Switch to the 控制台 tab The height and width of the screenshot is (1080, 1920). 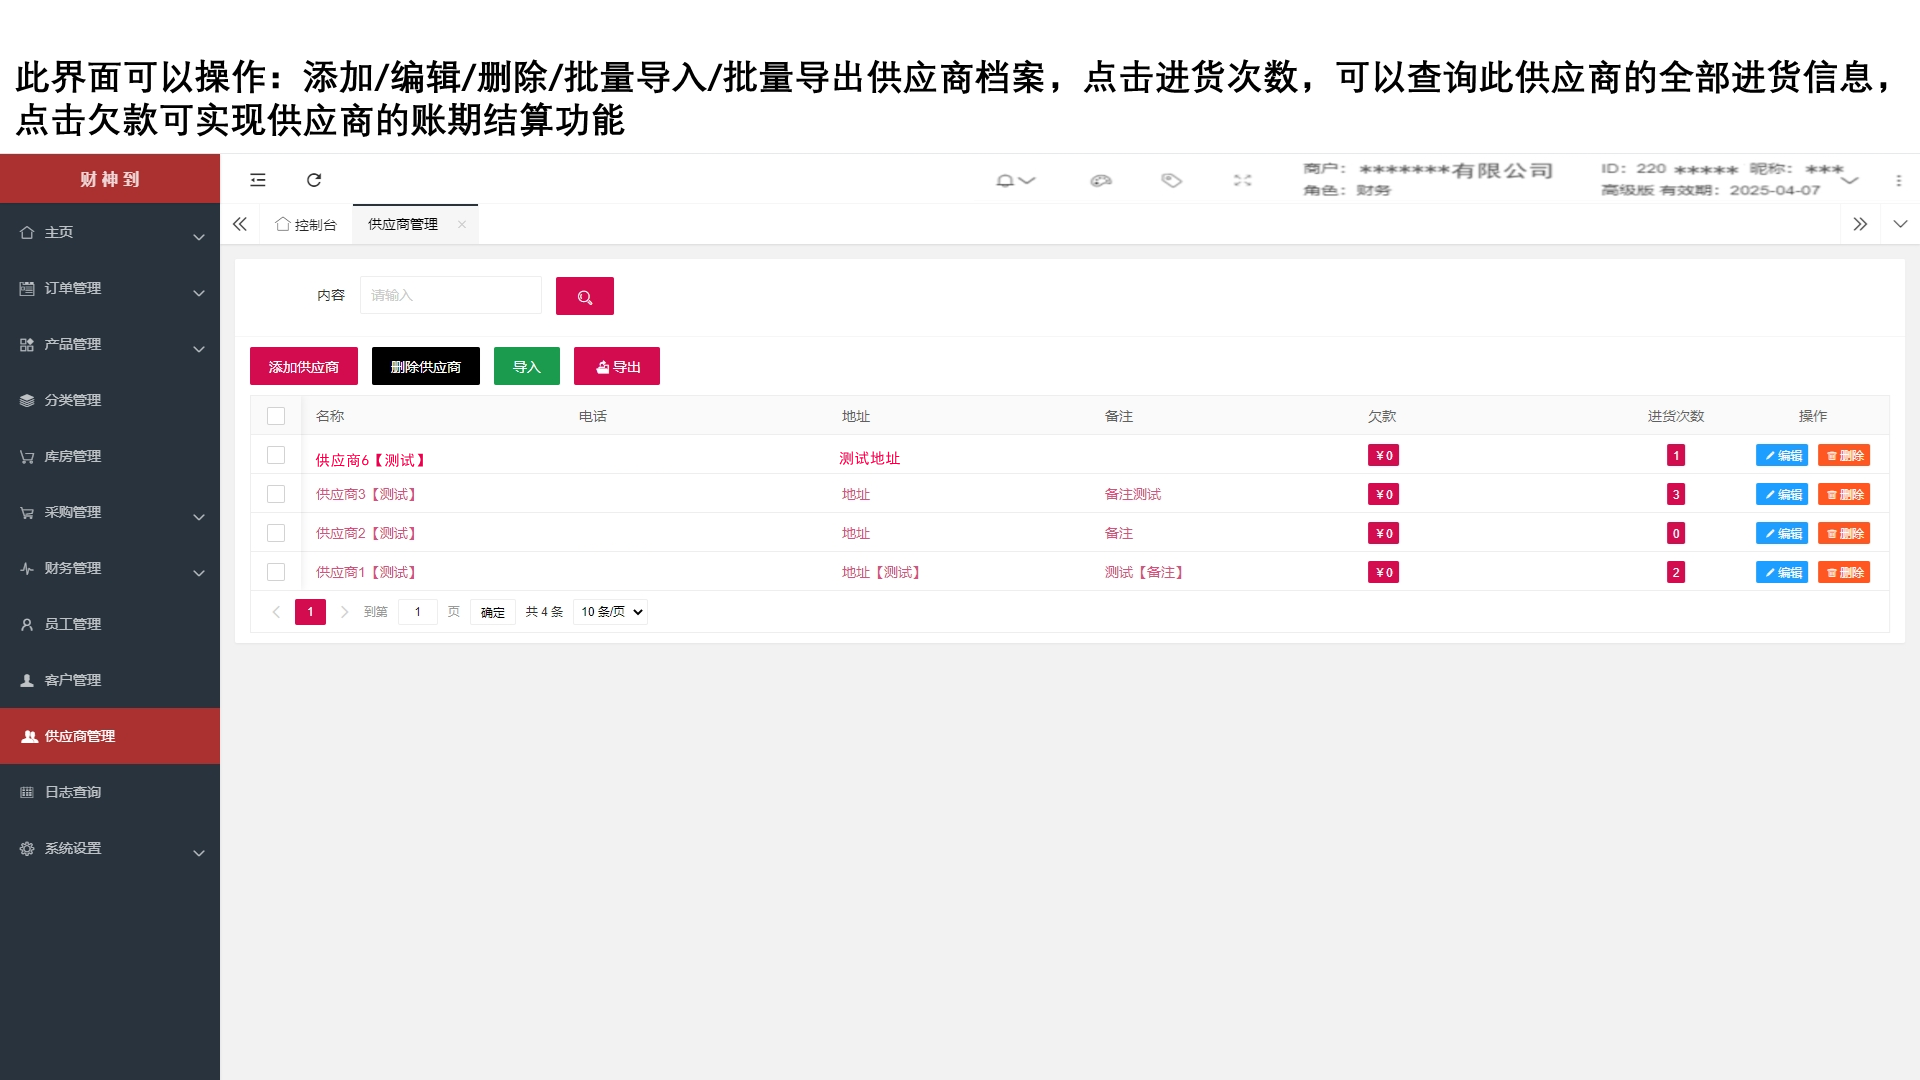pyautogui.click(x=307, y=225)
